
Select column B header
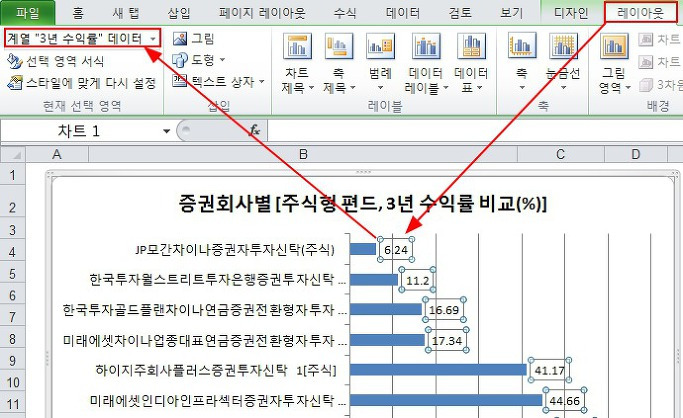303,154
